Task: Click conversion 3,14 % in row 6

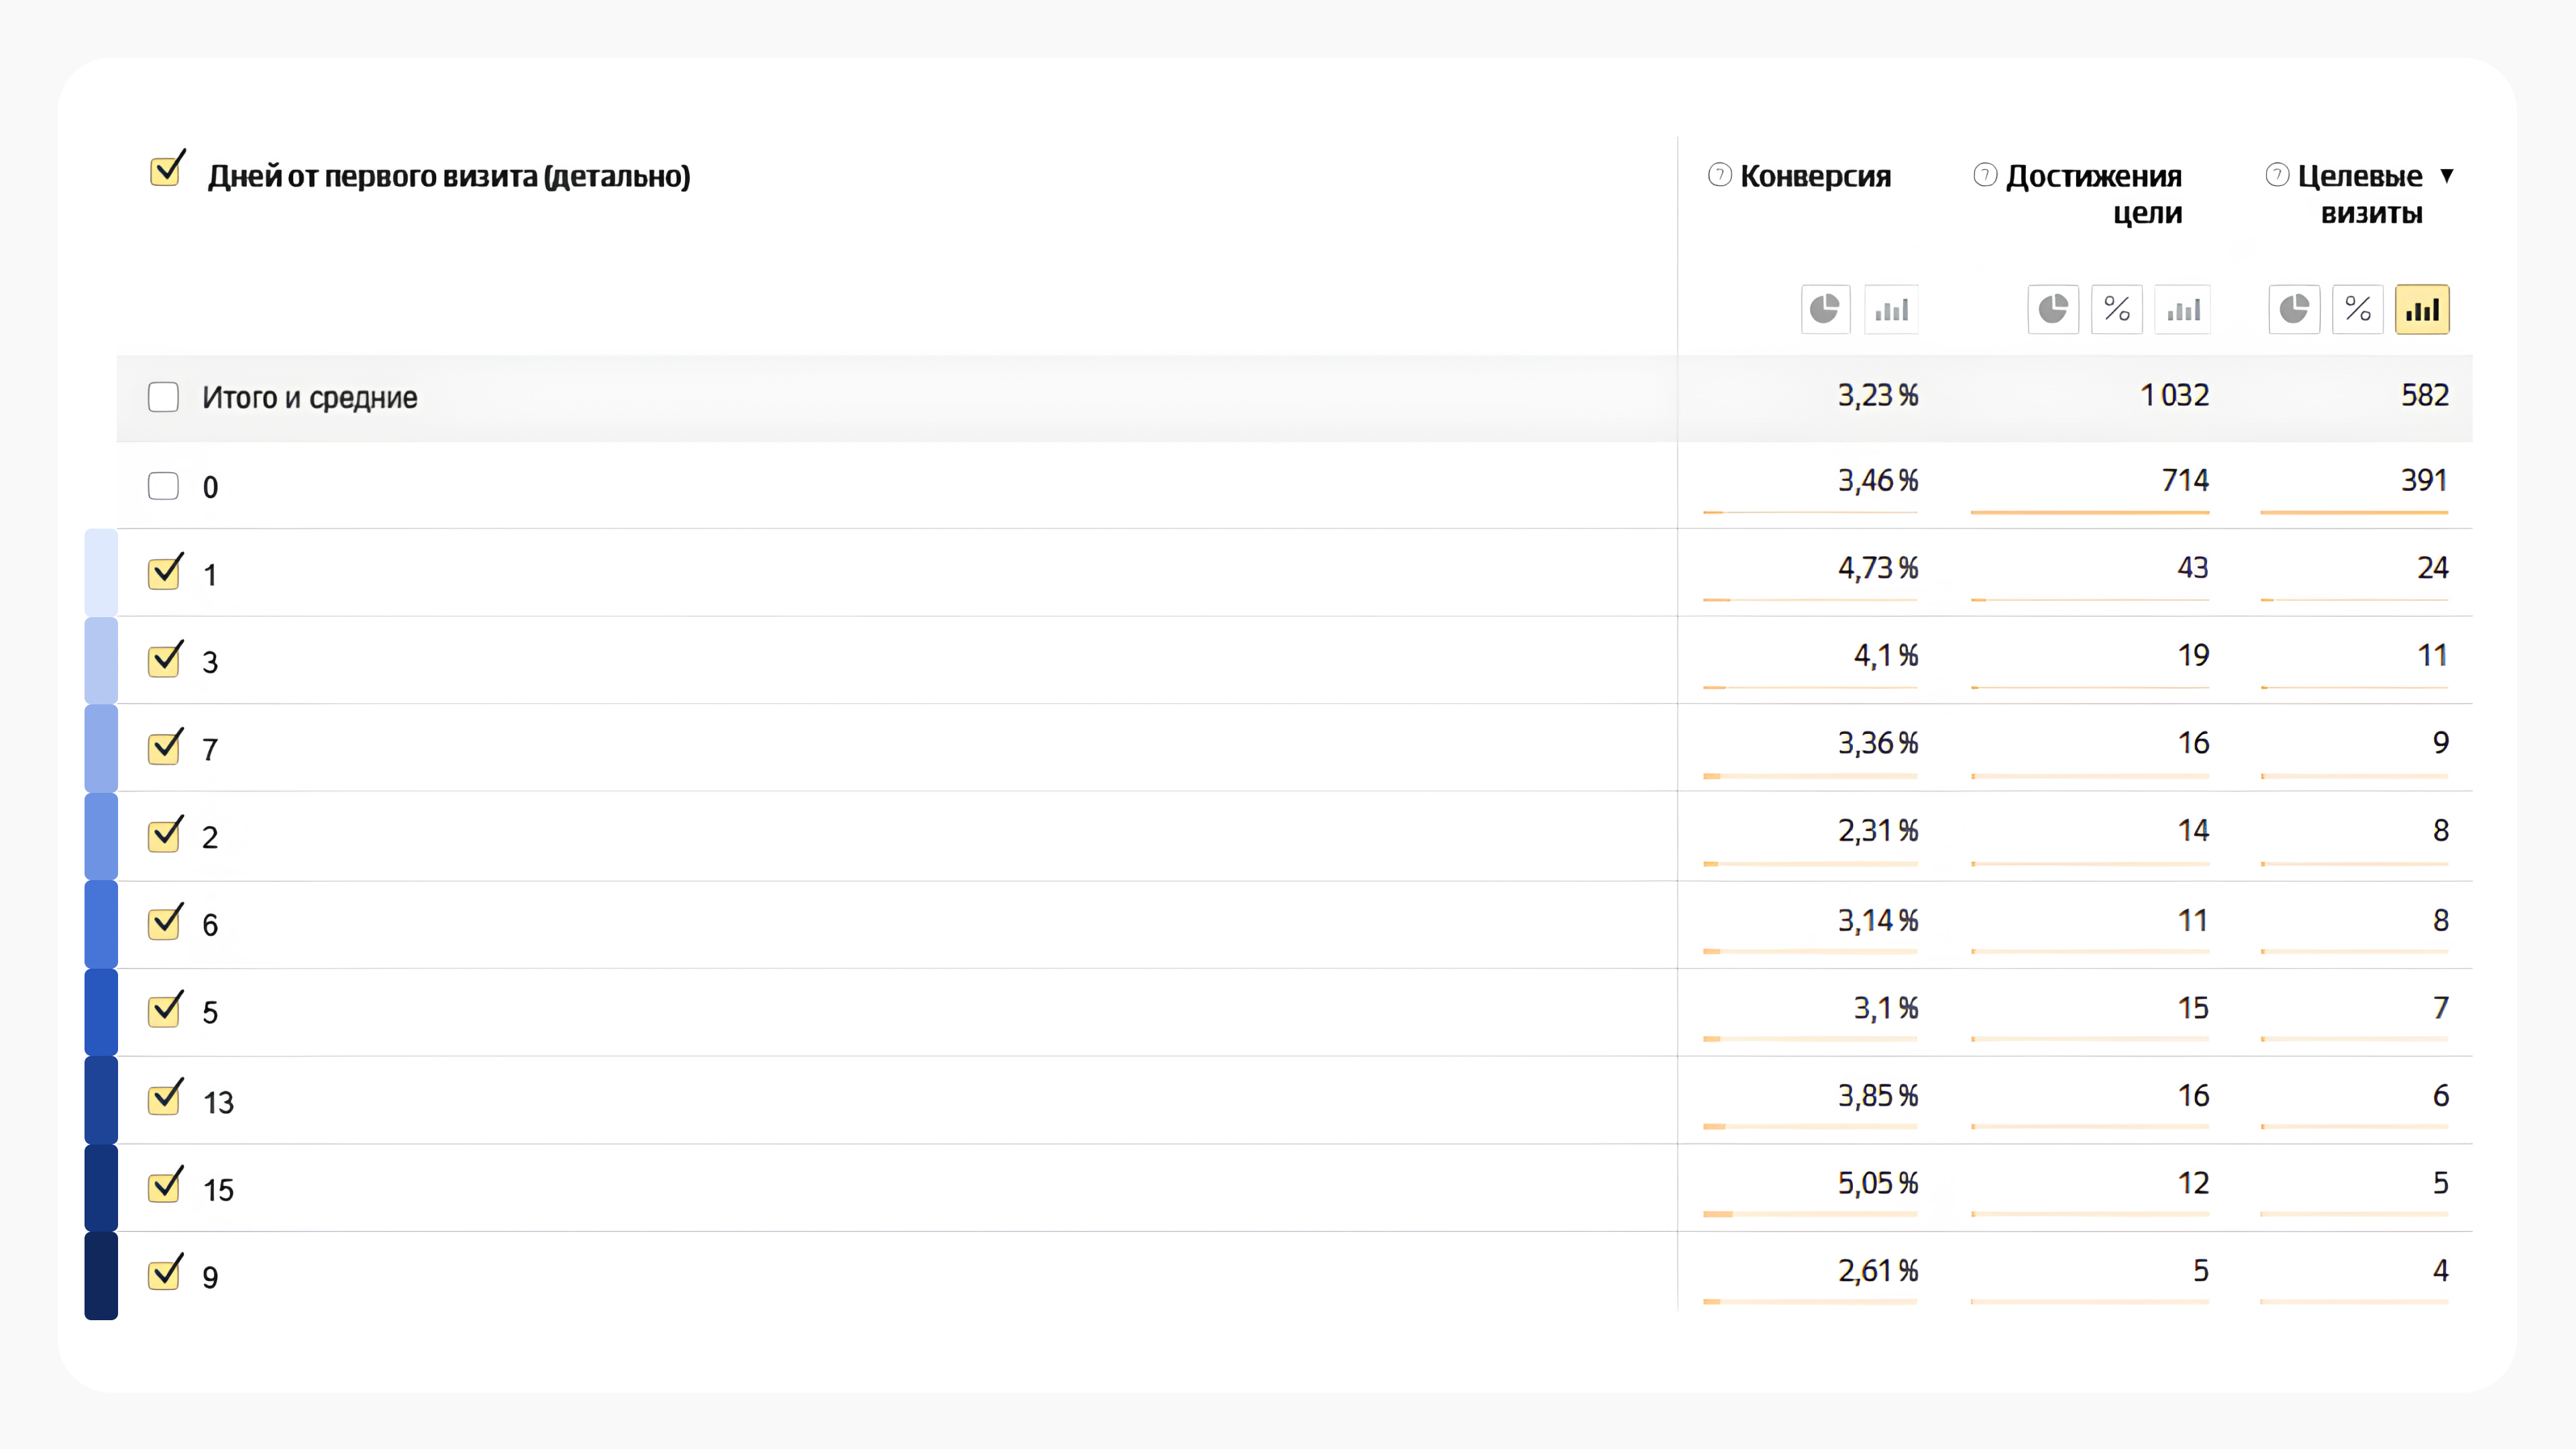Action: 1878,920
